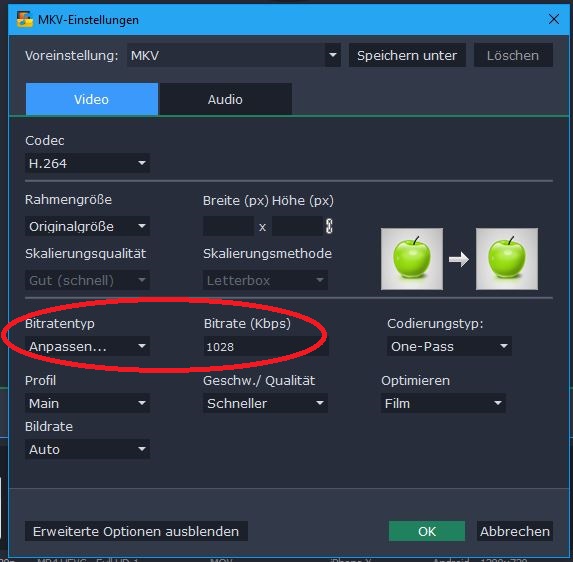
Task: Open the Voreinstellung MKV dropdown arrow
Action: 333,56
